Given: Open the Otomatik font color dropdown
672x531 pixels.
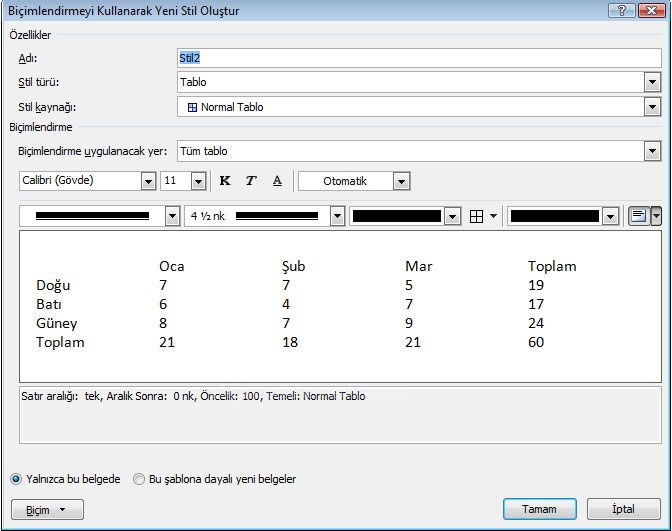Looking at the screenshot, I should point(401,181).
